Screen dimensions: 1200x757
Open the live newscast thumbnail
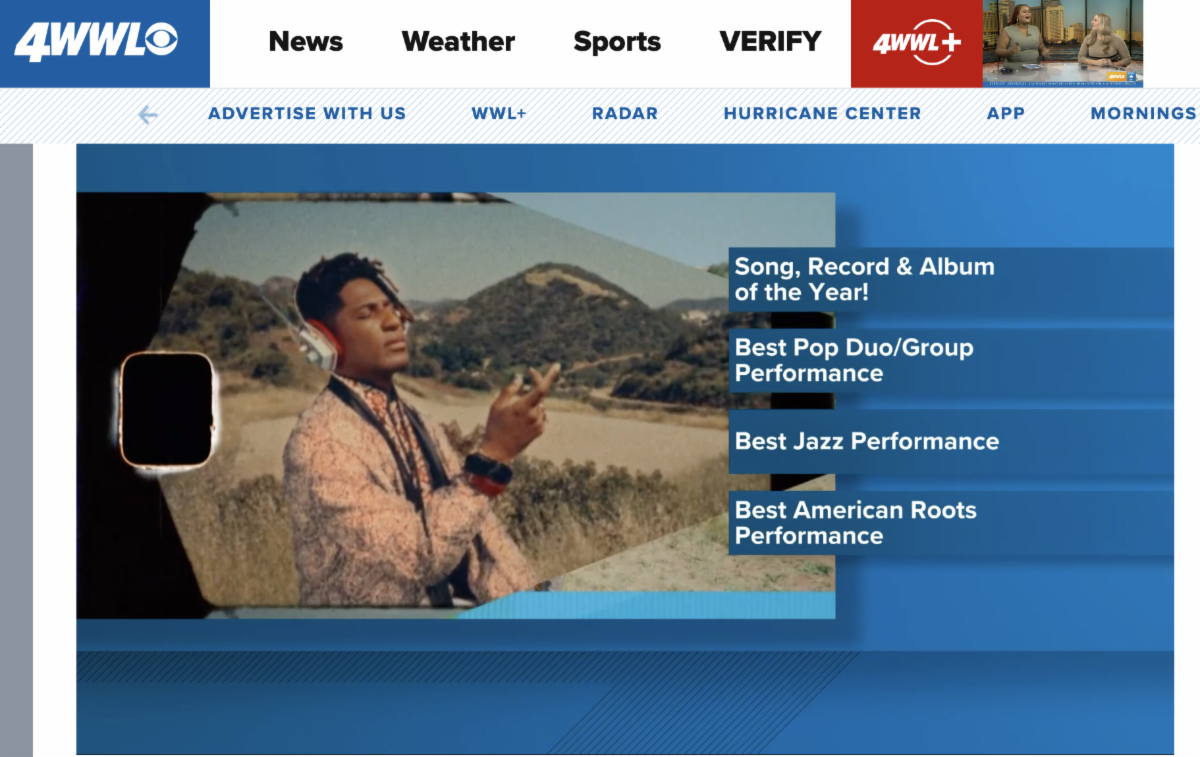(x=1063, y=44)
